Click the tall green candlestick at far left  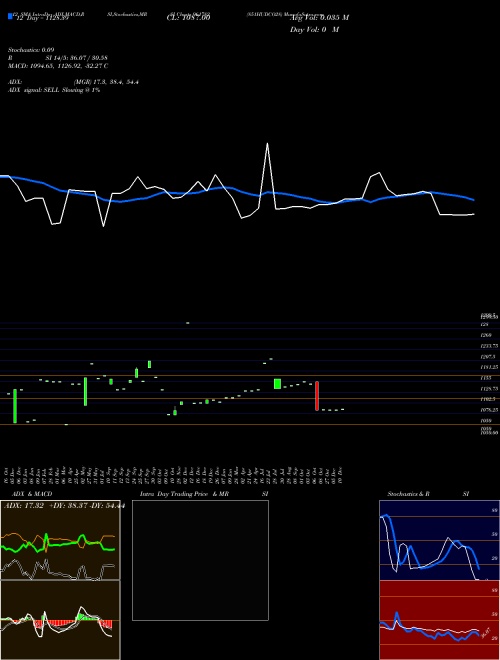tap(15, 406)
